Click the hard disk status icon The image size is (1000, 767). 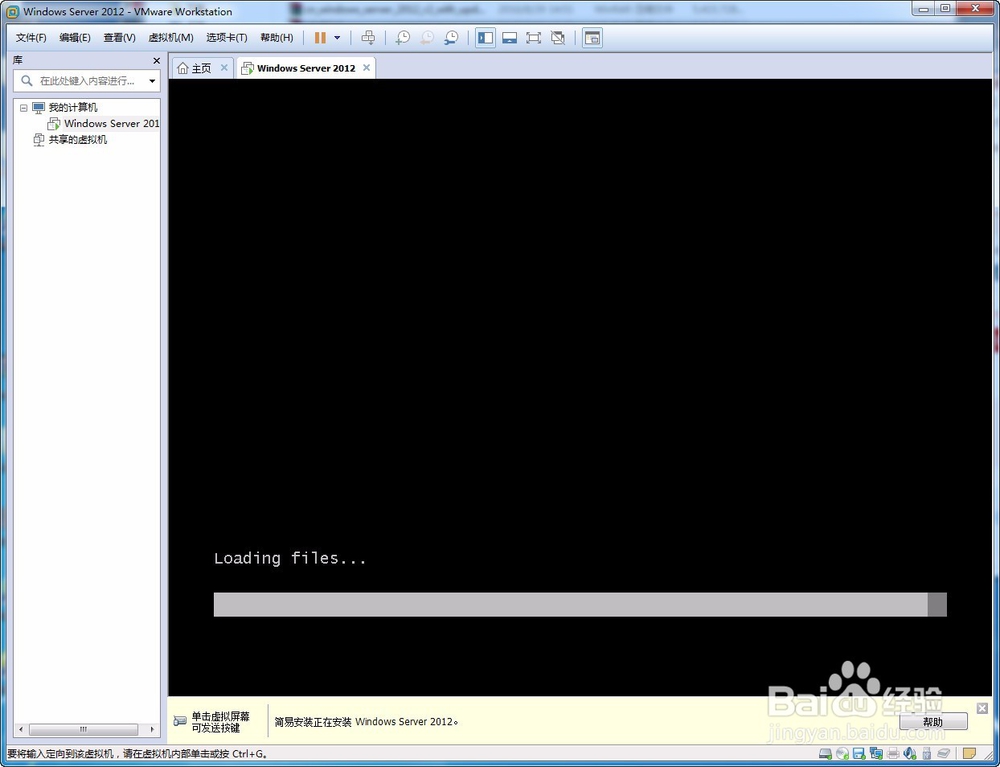pos(825,754)
